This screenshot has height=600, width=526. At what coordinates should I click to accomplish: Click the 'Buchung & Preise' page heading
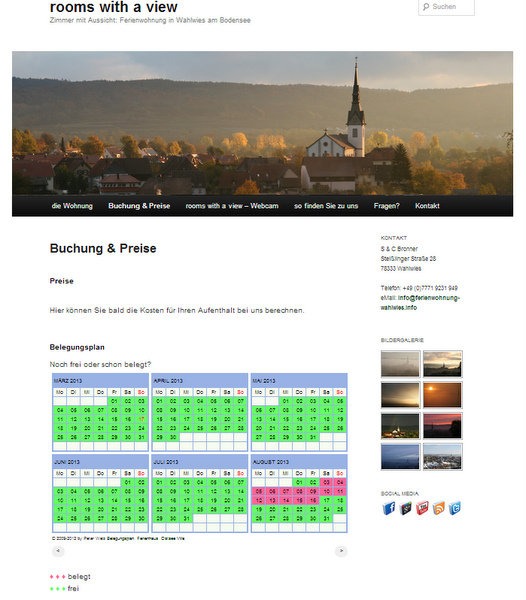[x=103, y=248]
